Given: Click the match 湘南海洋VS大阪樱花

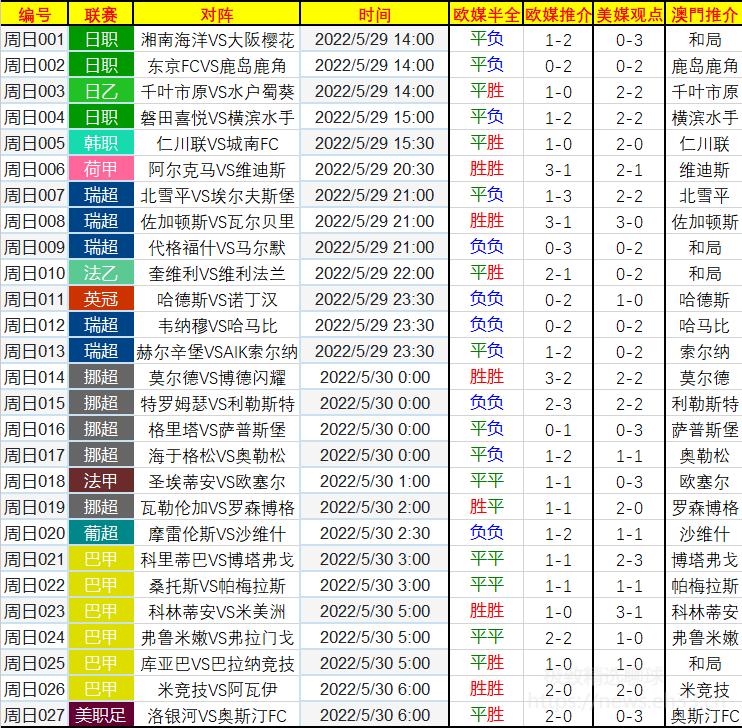Looking at the screenshot, I should (217, 40).
